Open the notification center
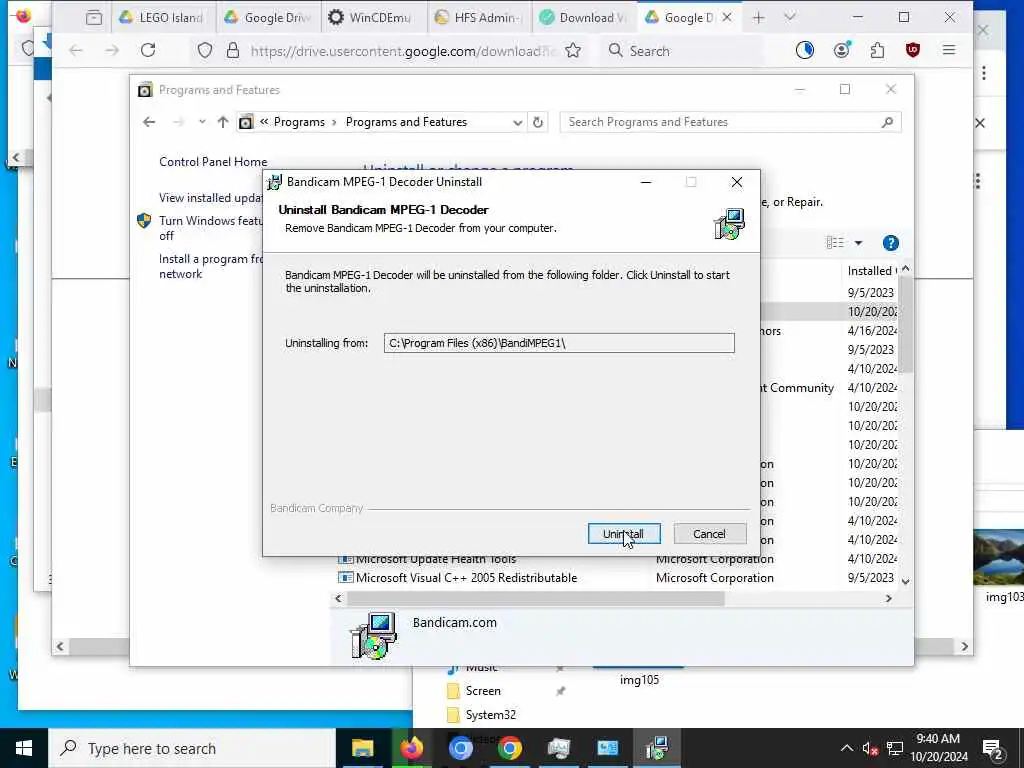 [993, 748]
